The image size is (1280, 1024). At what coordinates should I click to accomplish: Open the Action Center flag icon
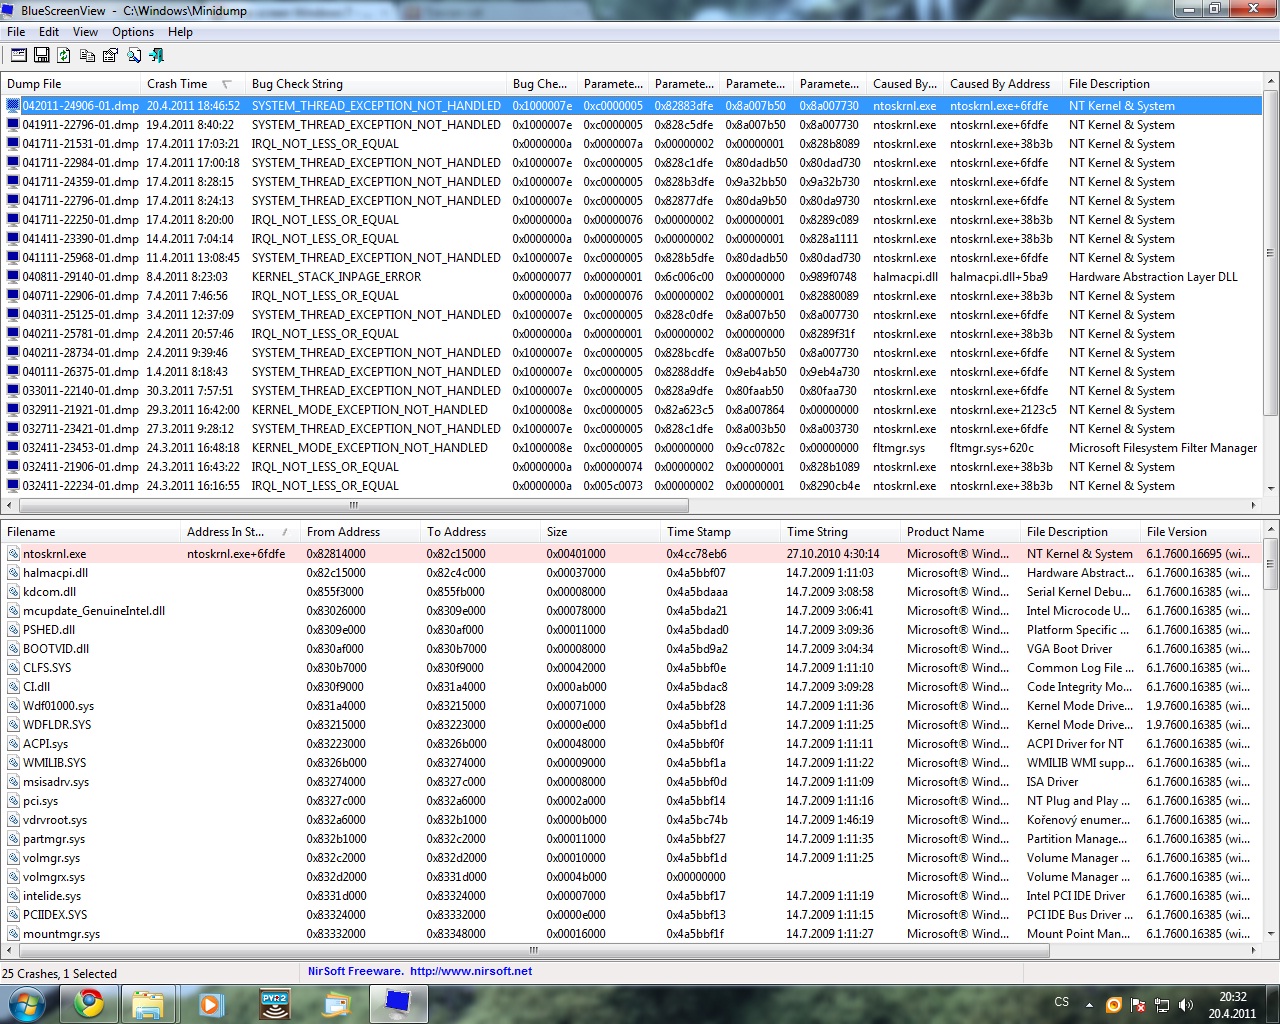pos(1138,1004)
